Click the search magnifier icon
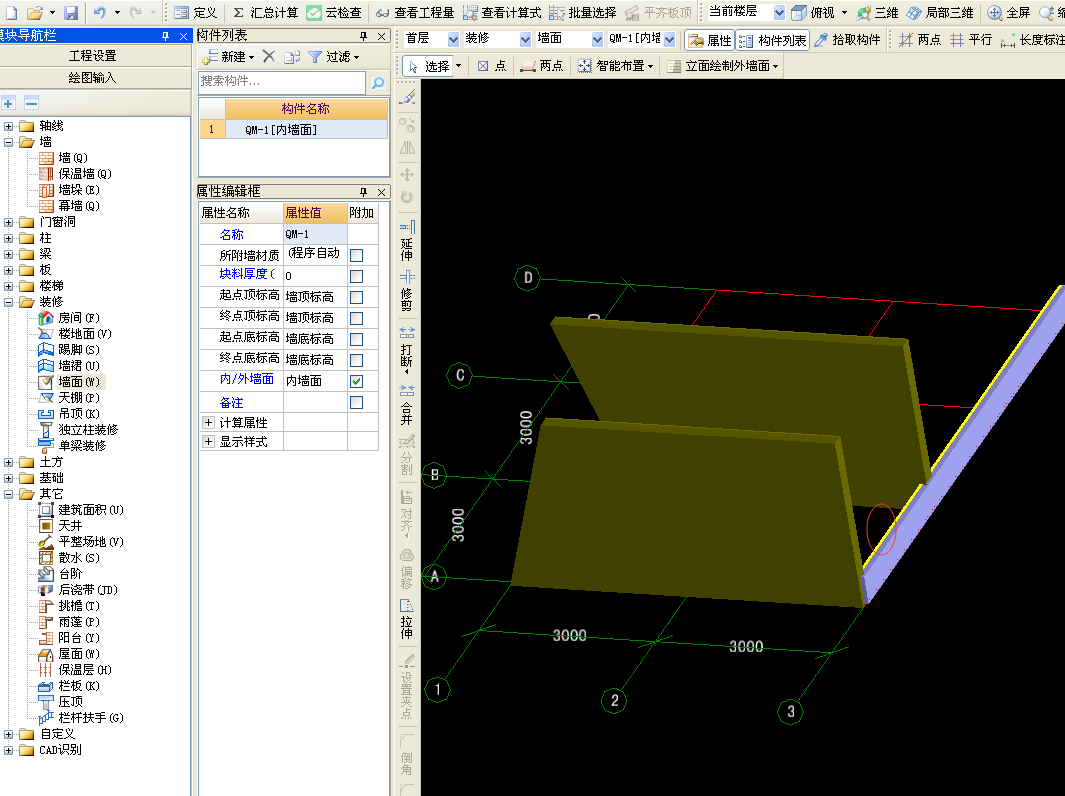Screen dimensions: 1065x796 coord(378,82)
